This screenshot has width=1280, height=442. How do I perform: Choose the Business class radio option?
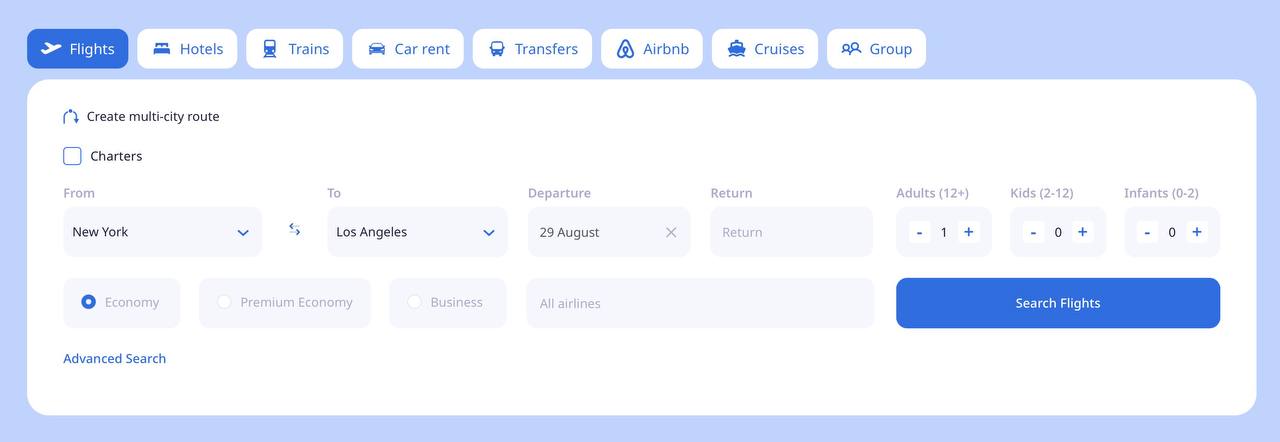448,302
